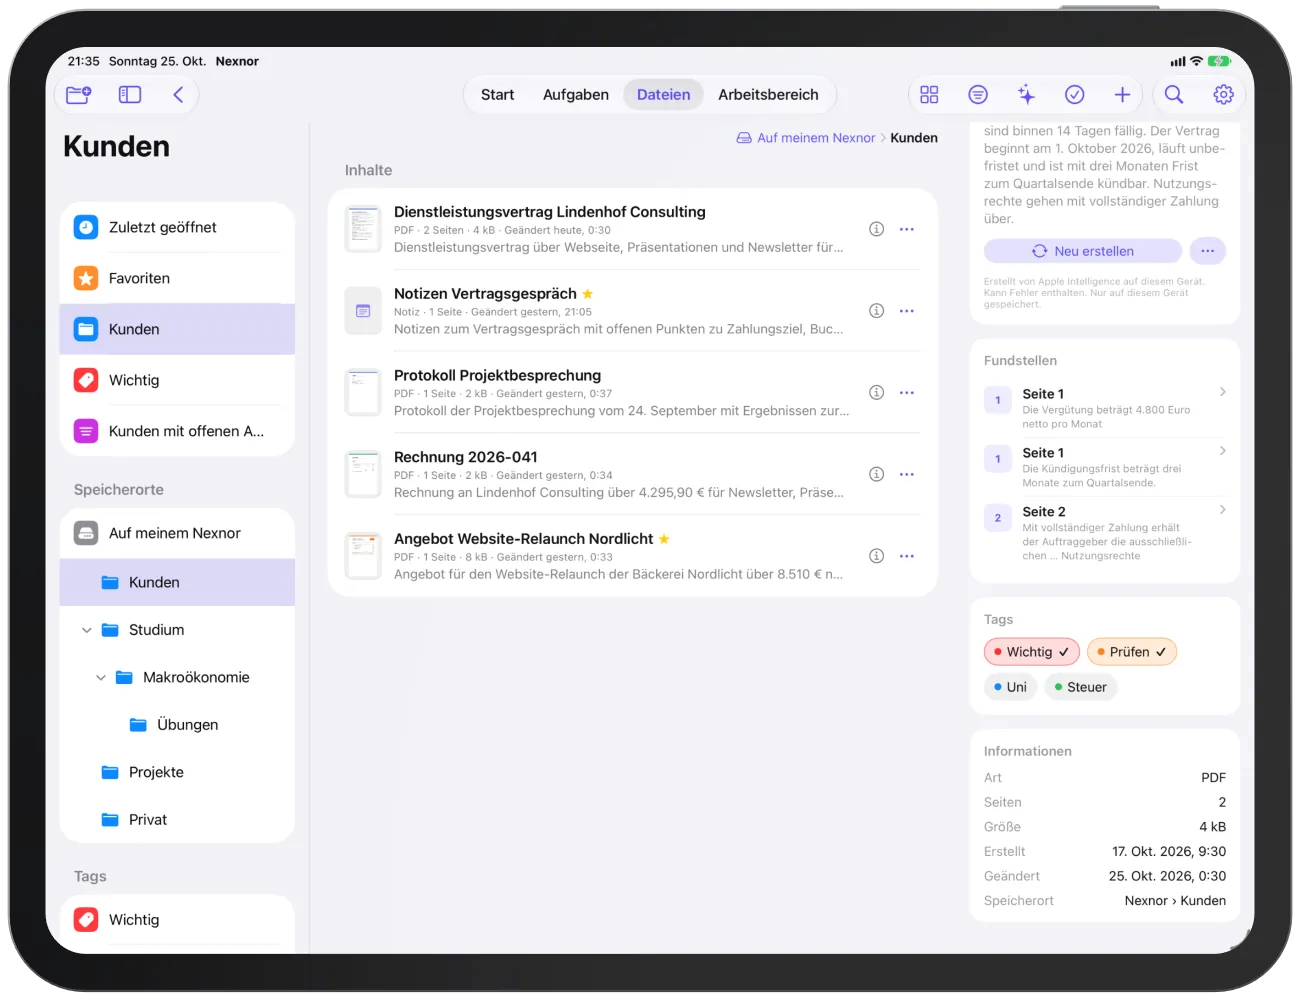Open more options for Notizen Vertragsgespräch
This screenshot has width=1300, height=998.
pos(907,311)
